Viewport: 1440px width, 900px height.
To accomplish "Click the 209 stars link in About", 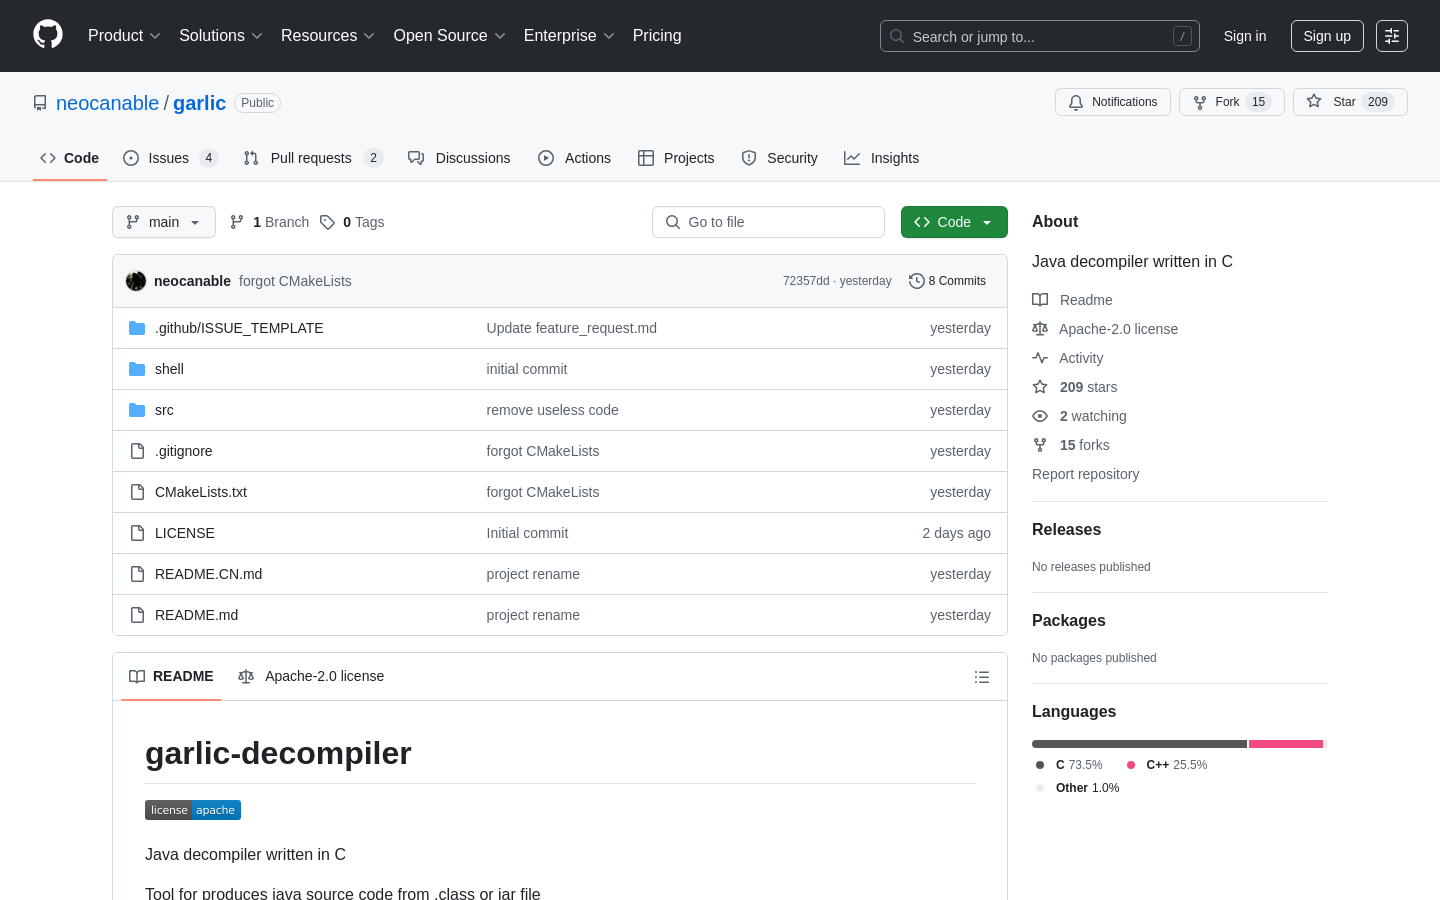I will click(x=1088, y=387).
